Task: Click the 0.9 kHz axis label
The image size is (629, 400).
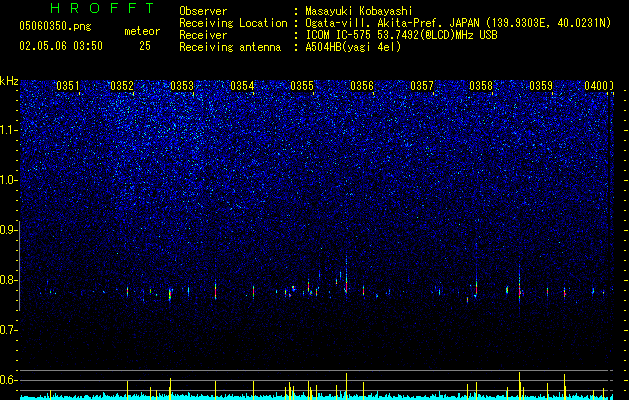Action: pos(8,230)
